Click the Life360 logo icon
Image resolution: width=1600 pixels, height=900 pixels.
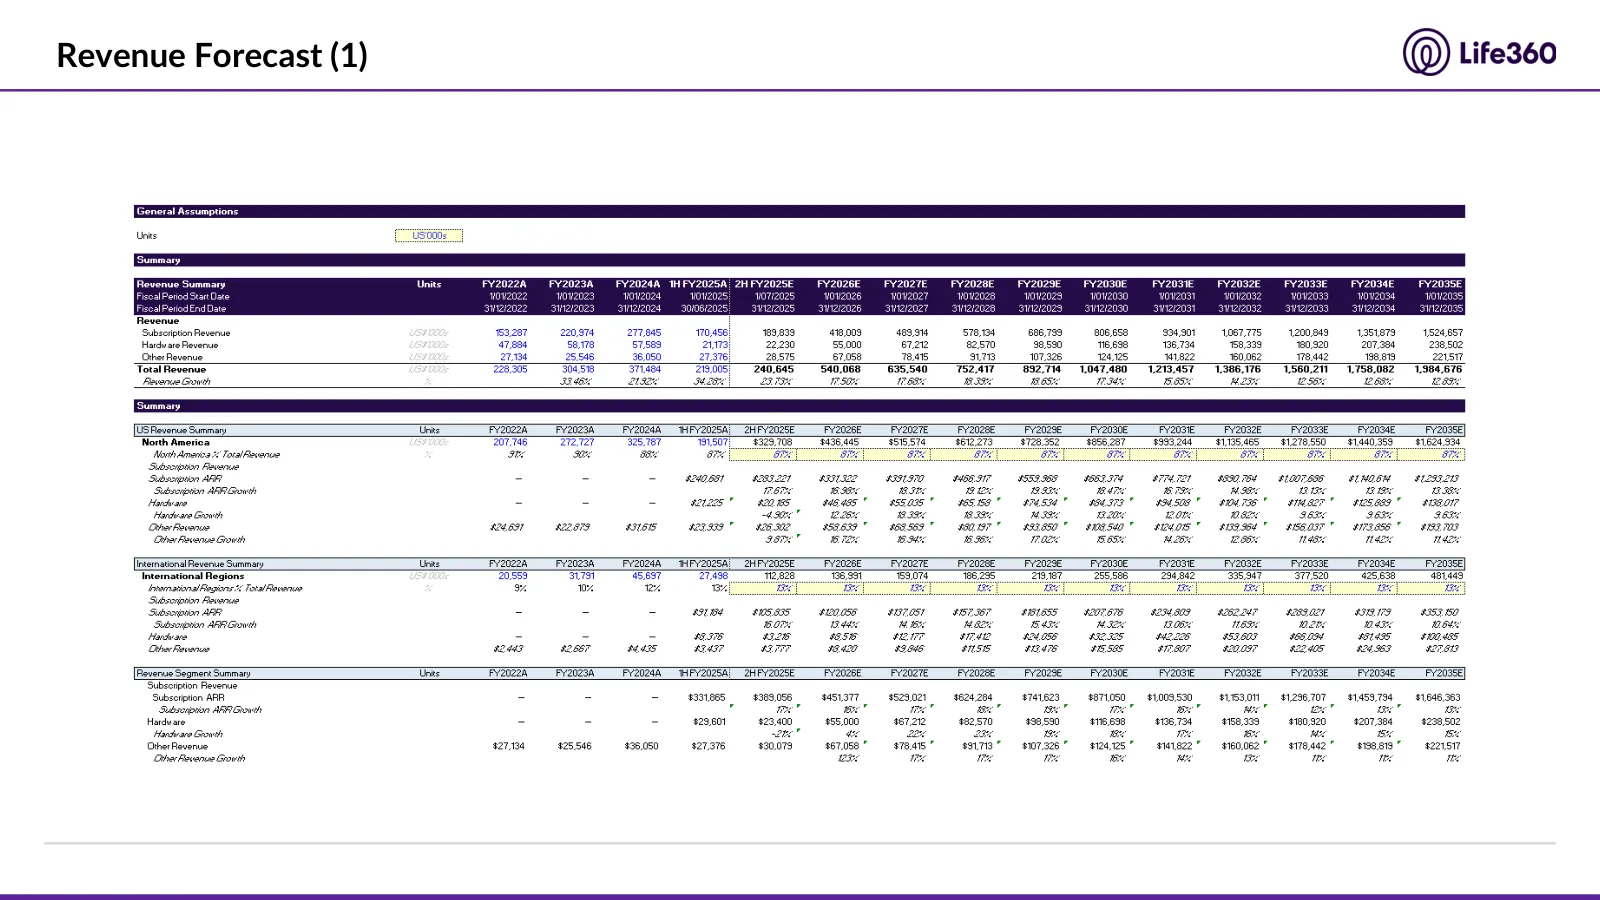tap(1426, 52)
